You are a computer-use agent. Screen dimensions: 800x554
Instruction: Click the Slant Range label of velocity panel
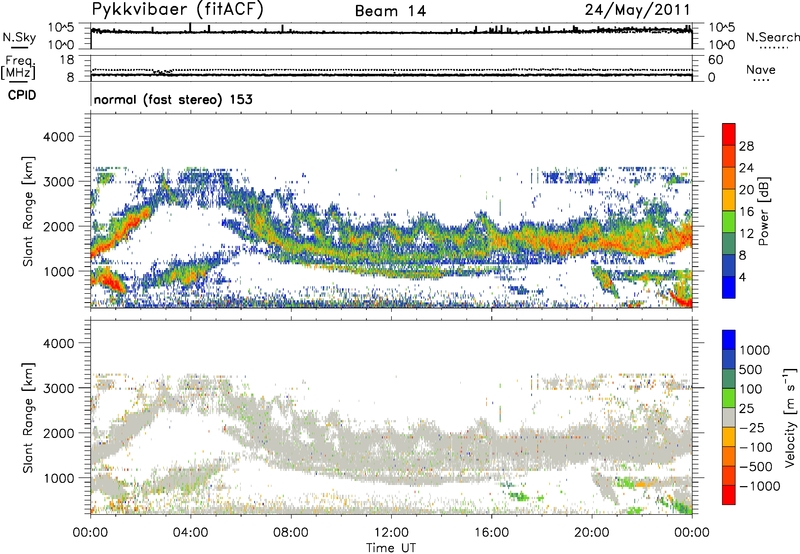(28, 418)
